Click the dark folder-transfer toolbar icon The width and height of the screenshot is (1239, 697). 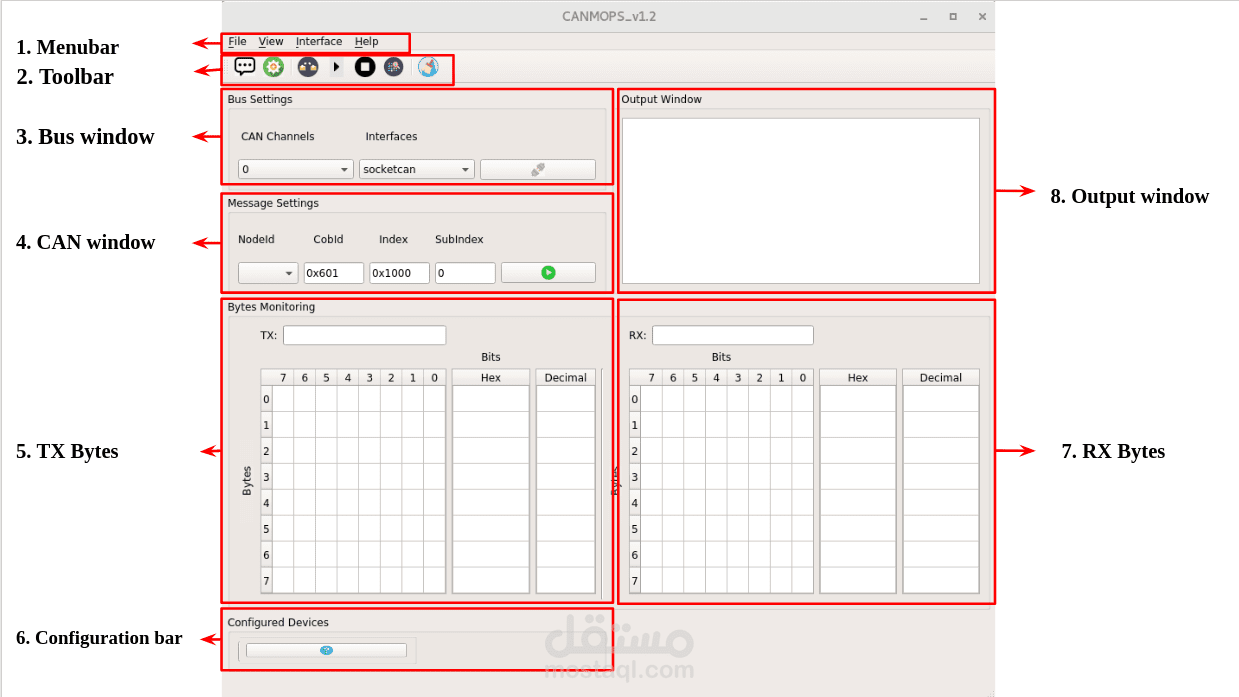pos(308,67)
